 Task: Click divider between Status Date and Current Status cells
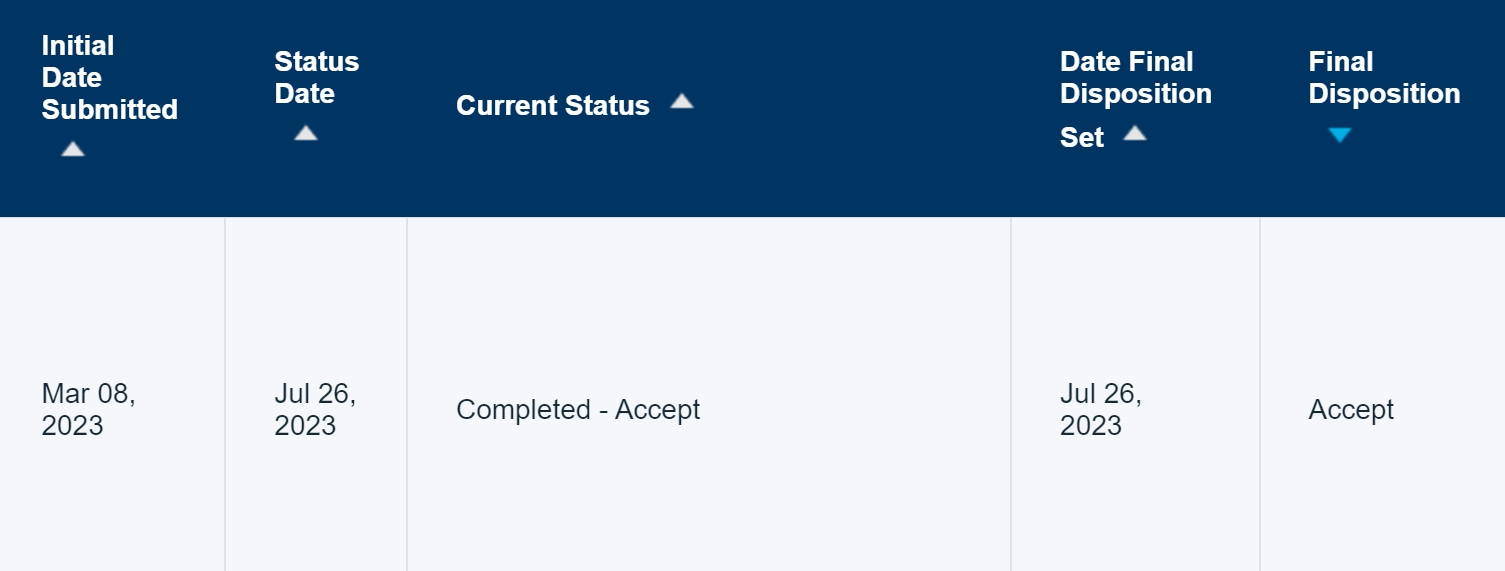[407, 394]
